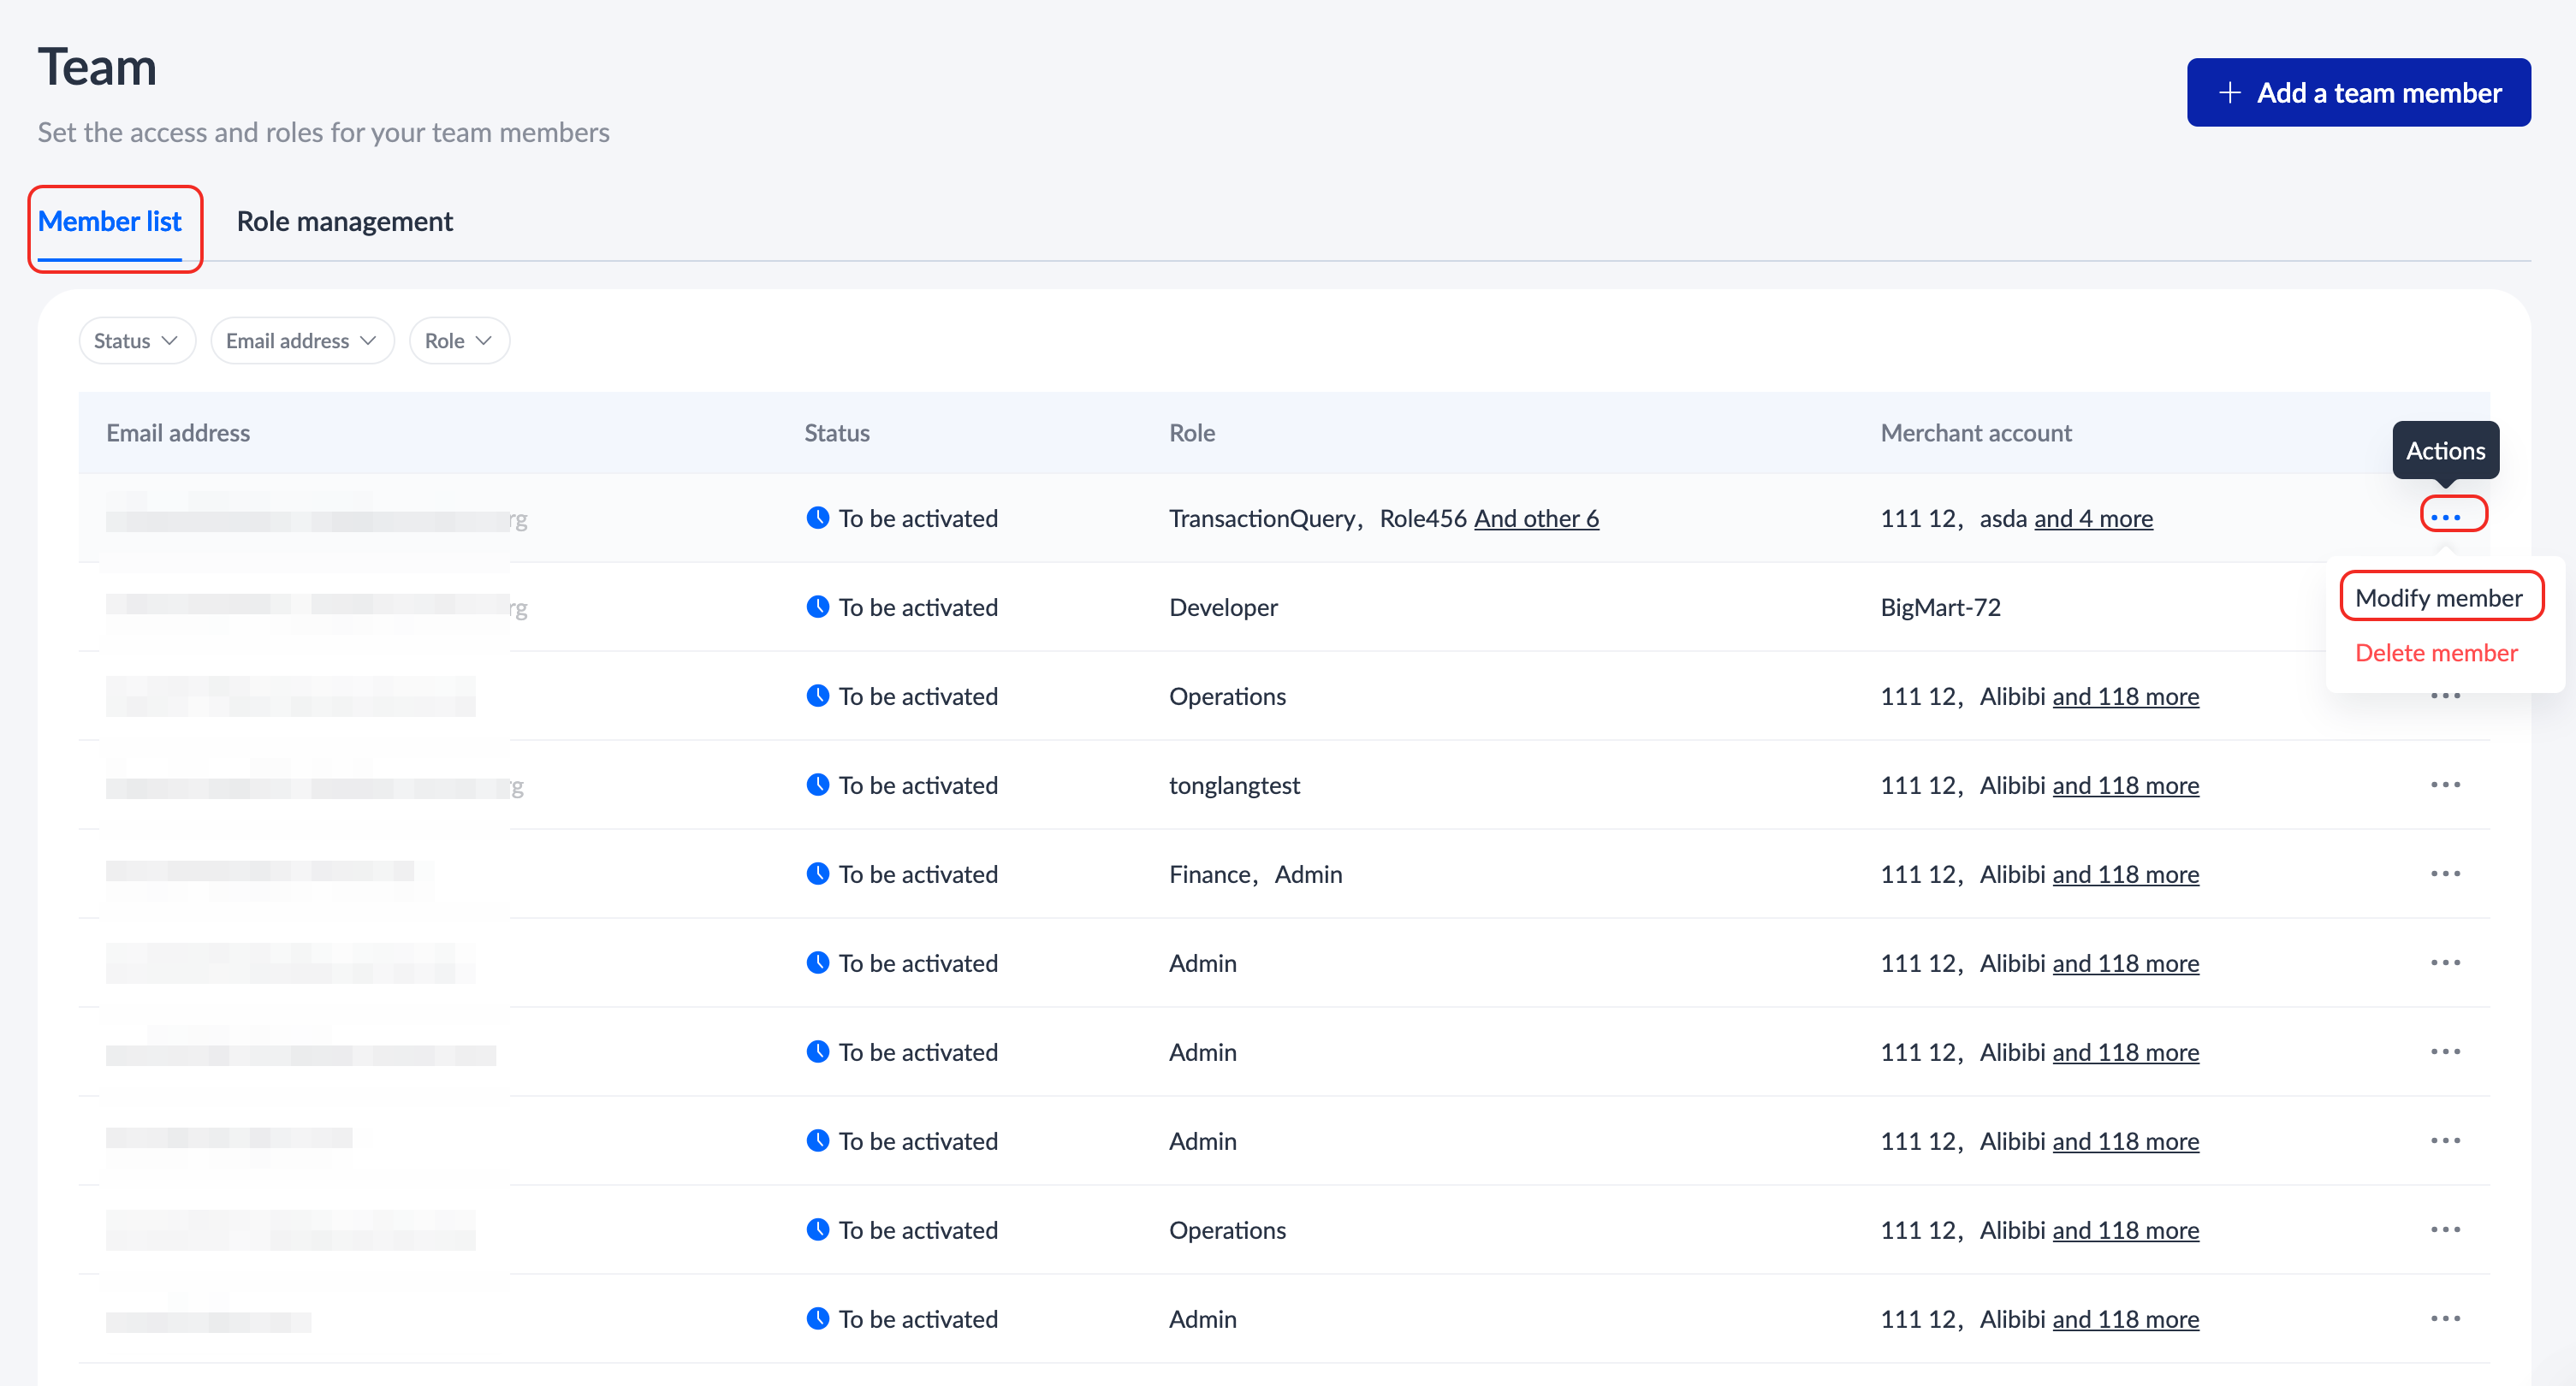Expand the Status filter dropdown
The width and height of the screenshot is (2576, 1386).
coord(136,341)
